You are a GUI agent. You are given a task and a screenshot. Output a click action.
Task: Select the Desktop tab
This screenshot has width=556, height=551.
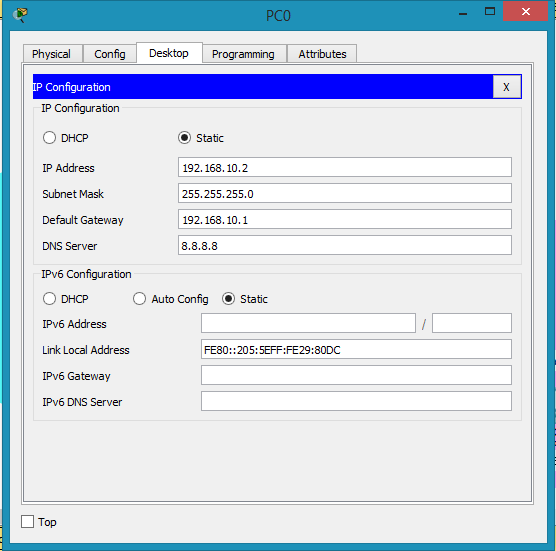(x=169, y=53)
